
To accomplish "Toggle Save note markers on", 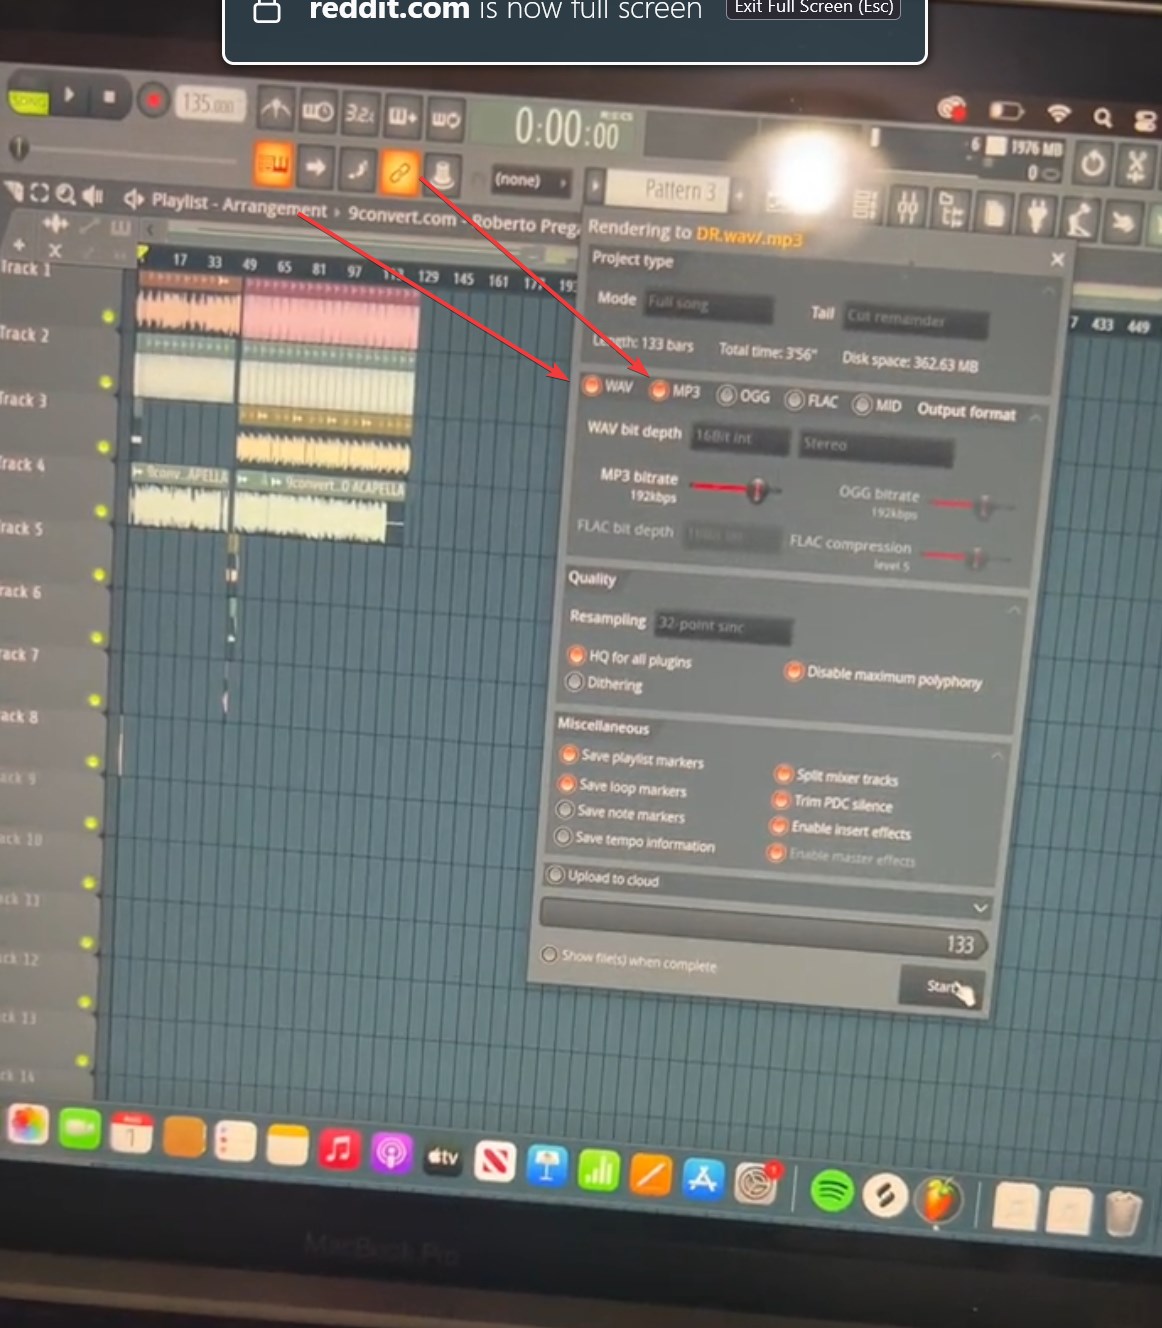I will coord(567,811).
